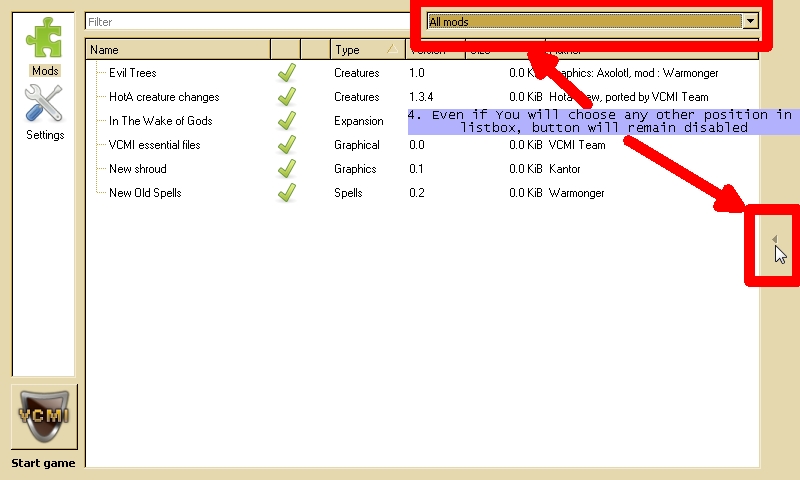Click green checkmark for New shroud
The width and height of the screenshot is (800, 480).
pyautogui.click(x=286, y=169)
